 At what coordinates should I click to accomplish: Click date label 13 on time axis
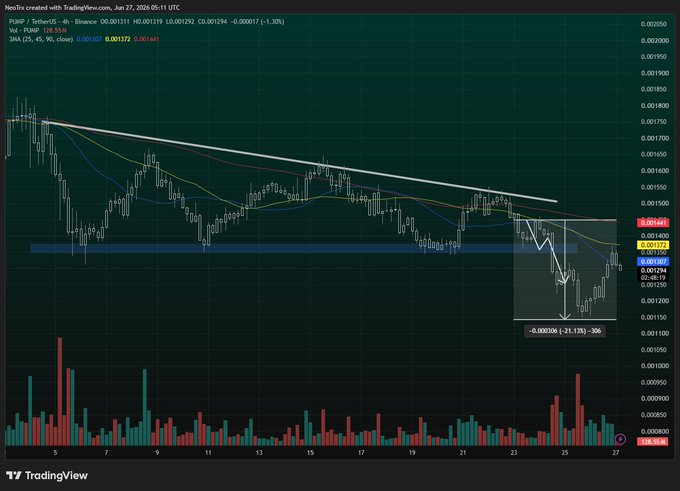point(259,452)
